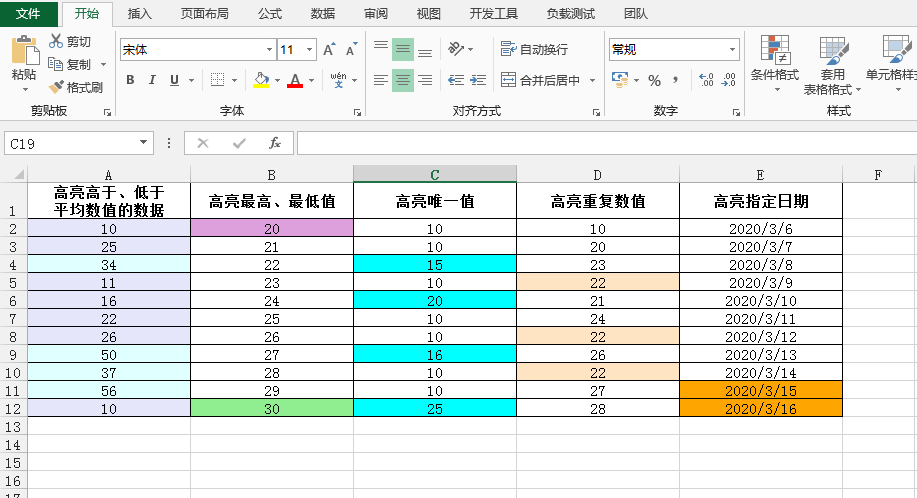Click formula bar confirm checkmark
Image resolution: width=917 pixels, height=498 pixels.
[x=239, y=143]
